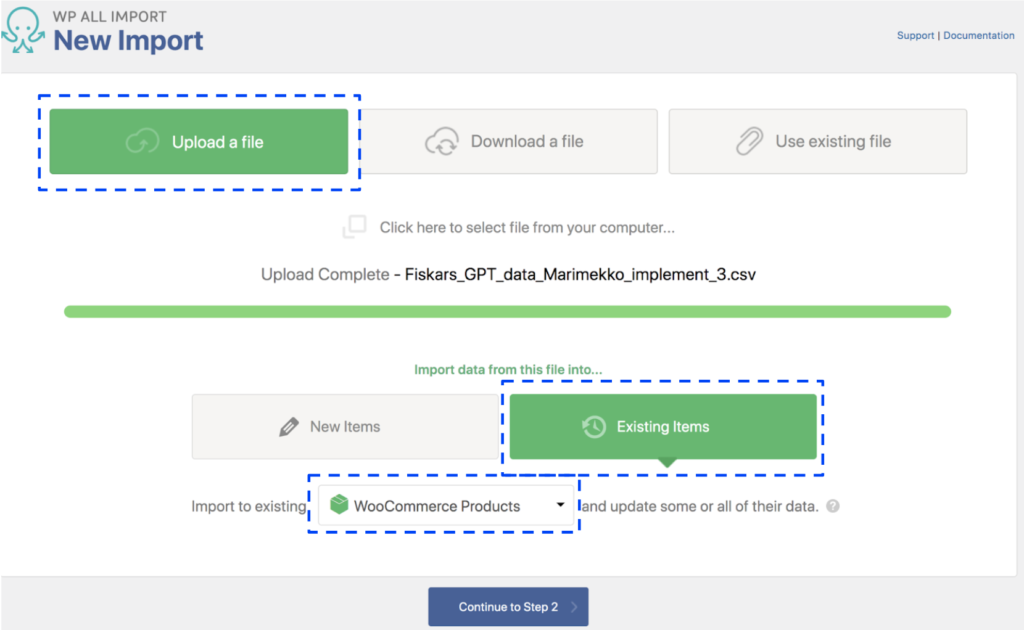The height and width of the screenshot is (630, 1024).
Task: Toggle the Existing Items import mode
Action: coord(664,426)
